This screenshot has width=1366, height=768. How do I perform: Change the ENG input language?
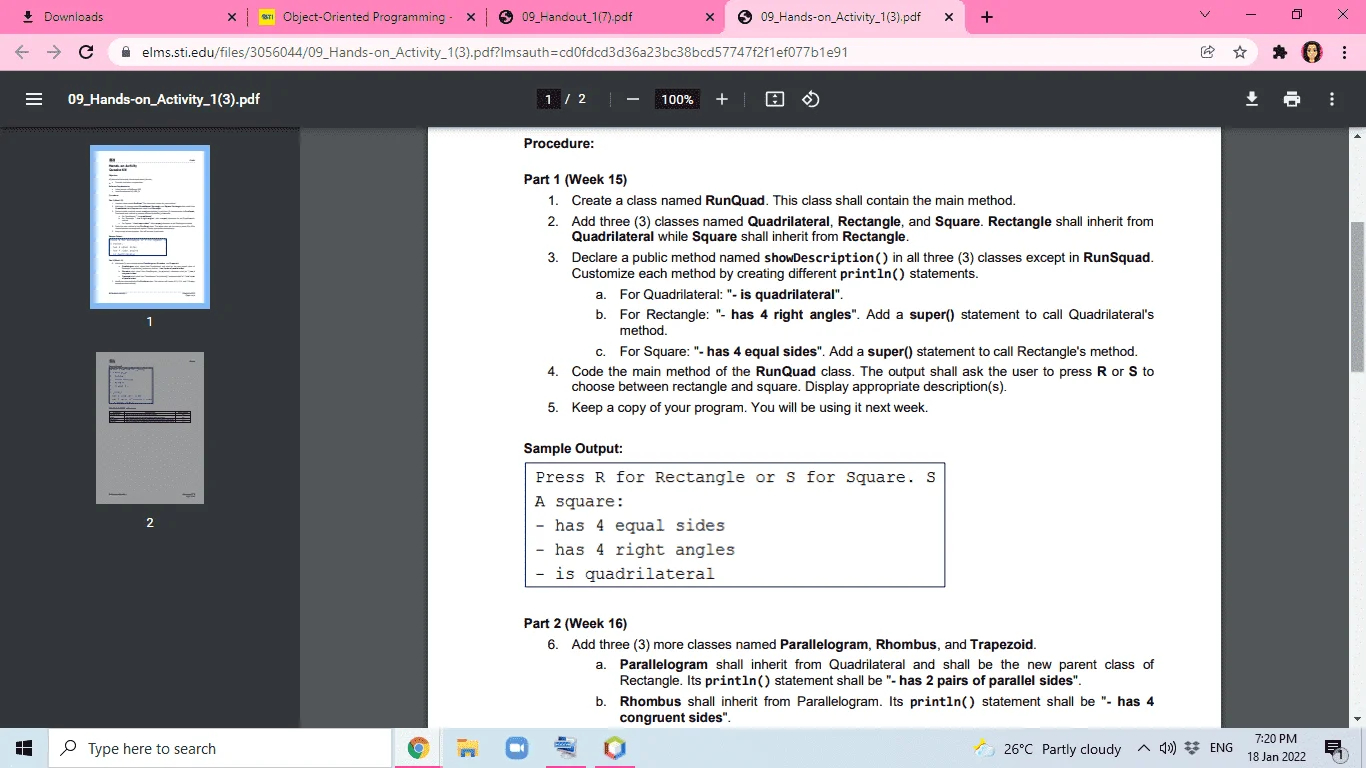(x=1221, y=749)
